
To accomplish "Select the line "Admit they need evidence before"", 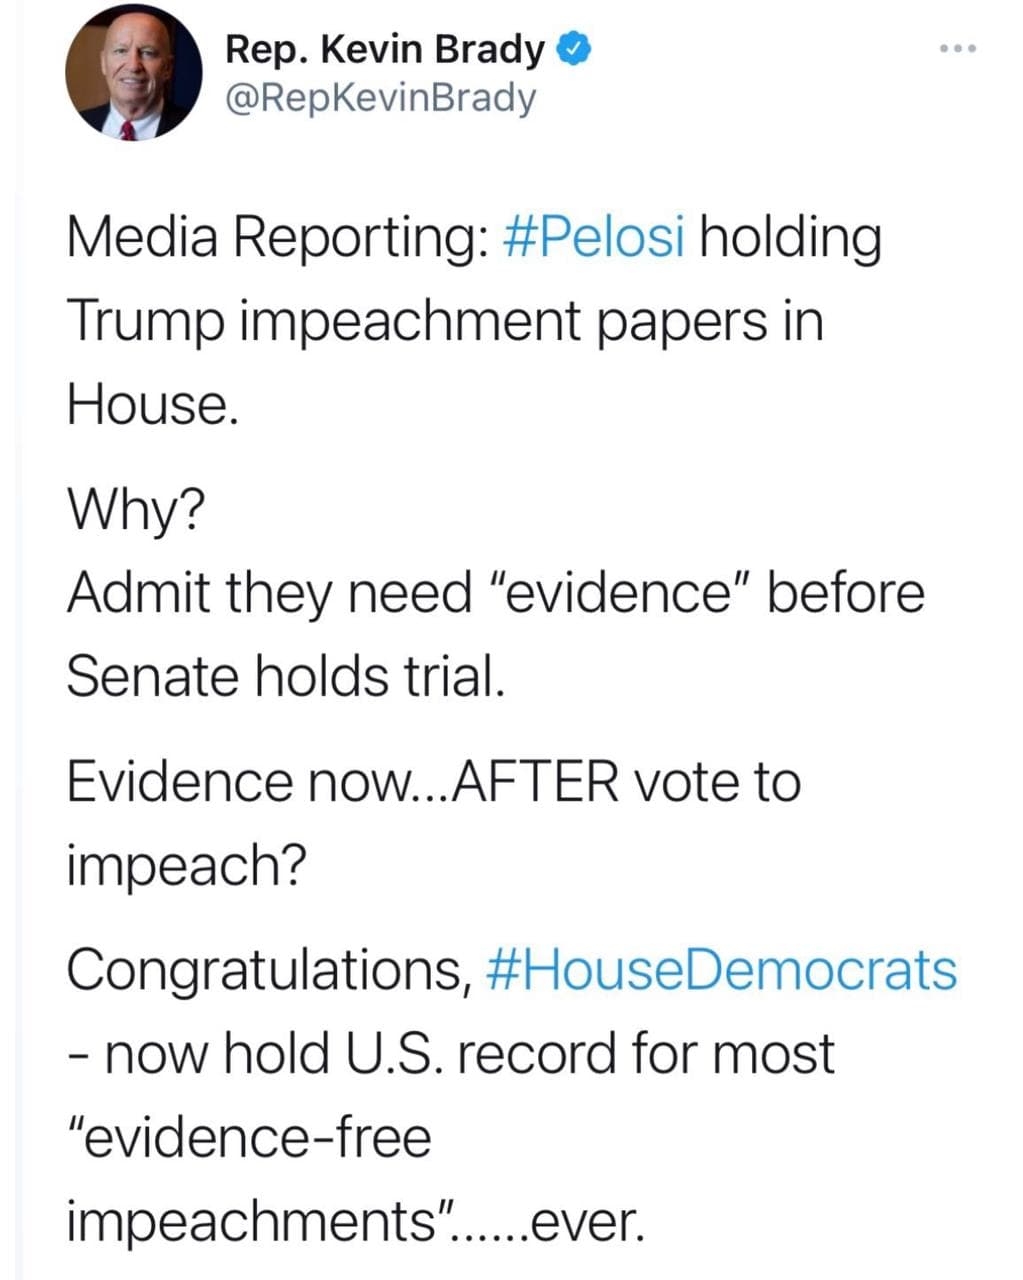I will coord(495,592).
